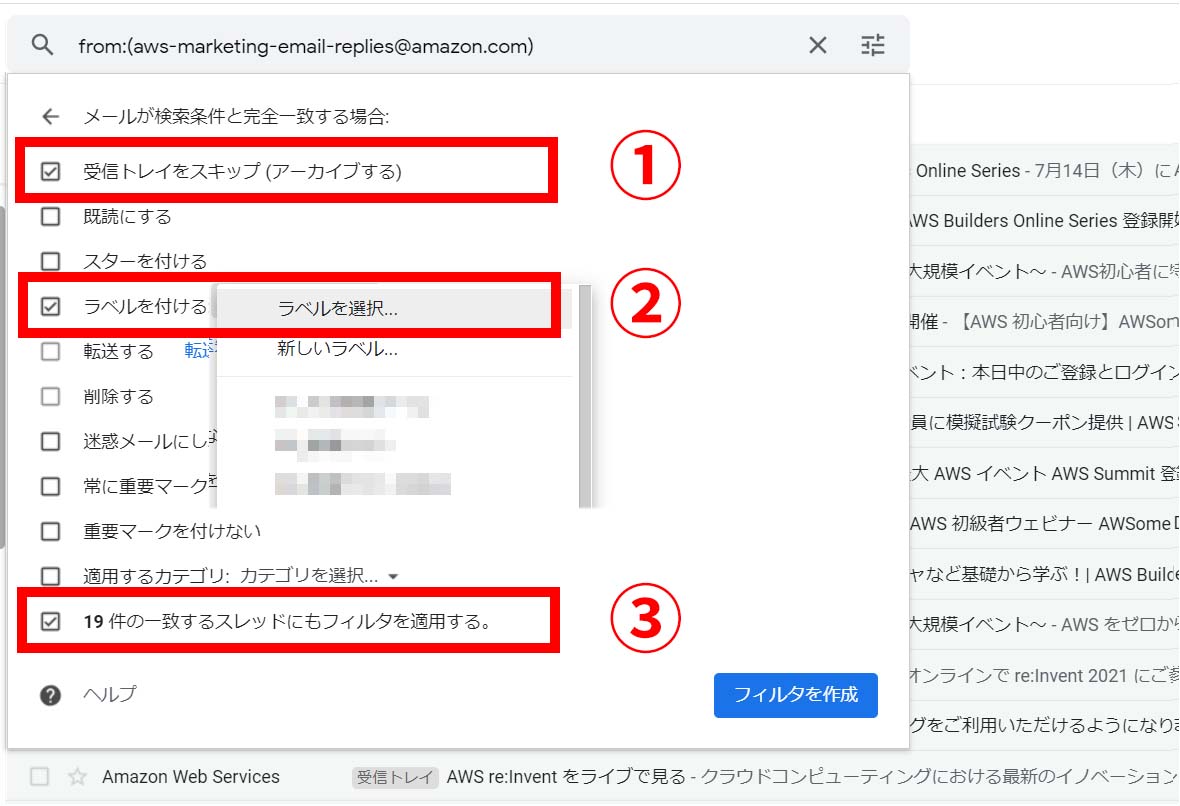Click フィルタを作成 button
Viewport: 1180px width, 806px height.
[795, 695]
